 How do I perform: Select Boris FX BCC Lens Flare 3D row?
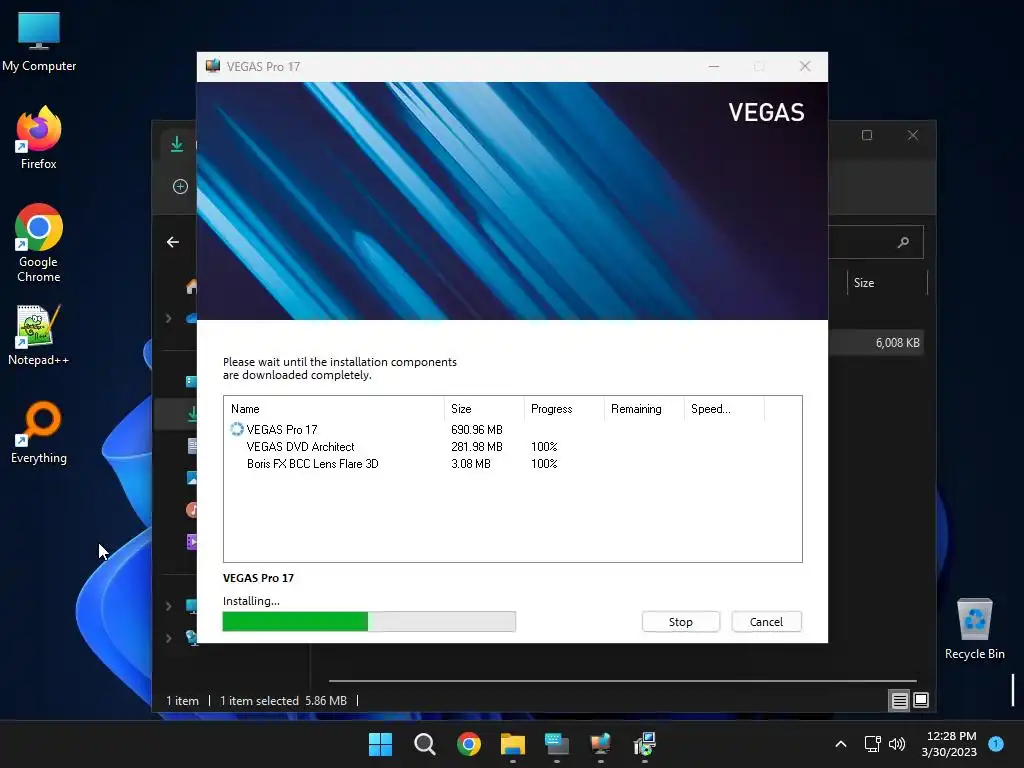coord(513,464)
